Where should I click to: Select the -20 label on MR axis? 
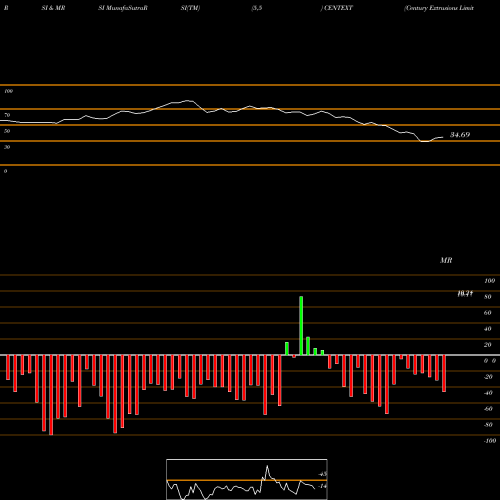[488, 377]
